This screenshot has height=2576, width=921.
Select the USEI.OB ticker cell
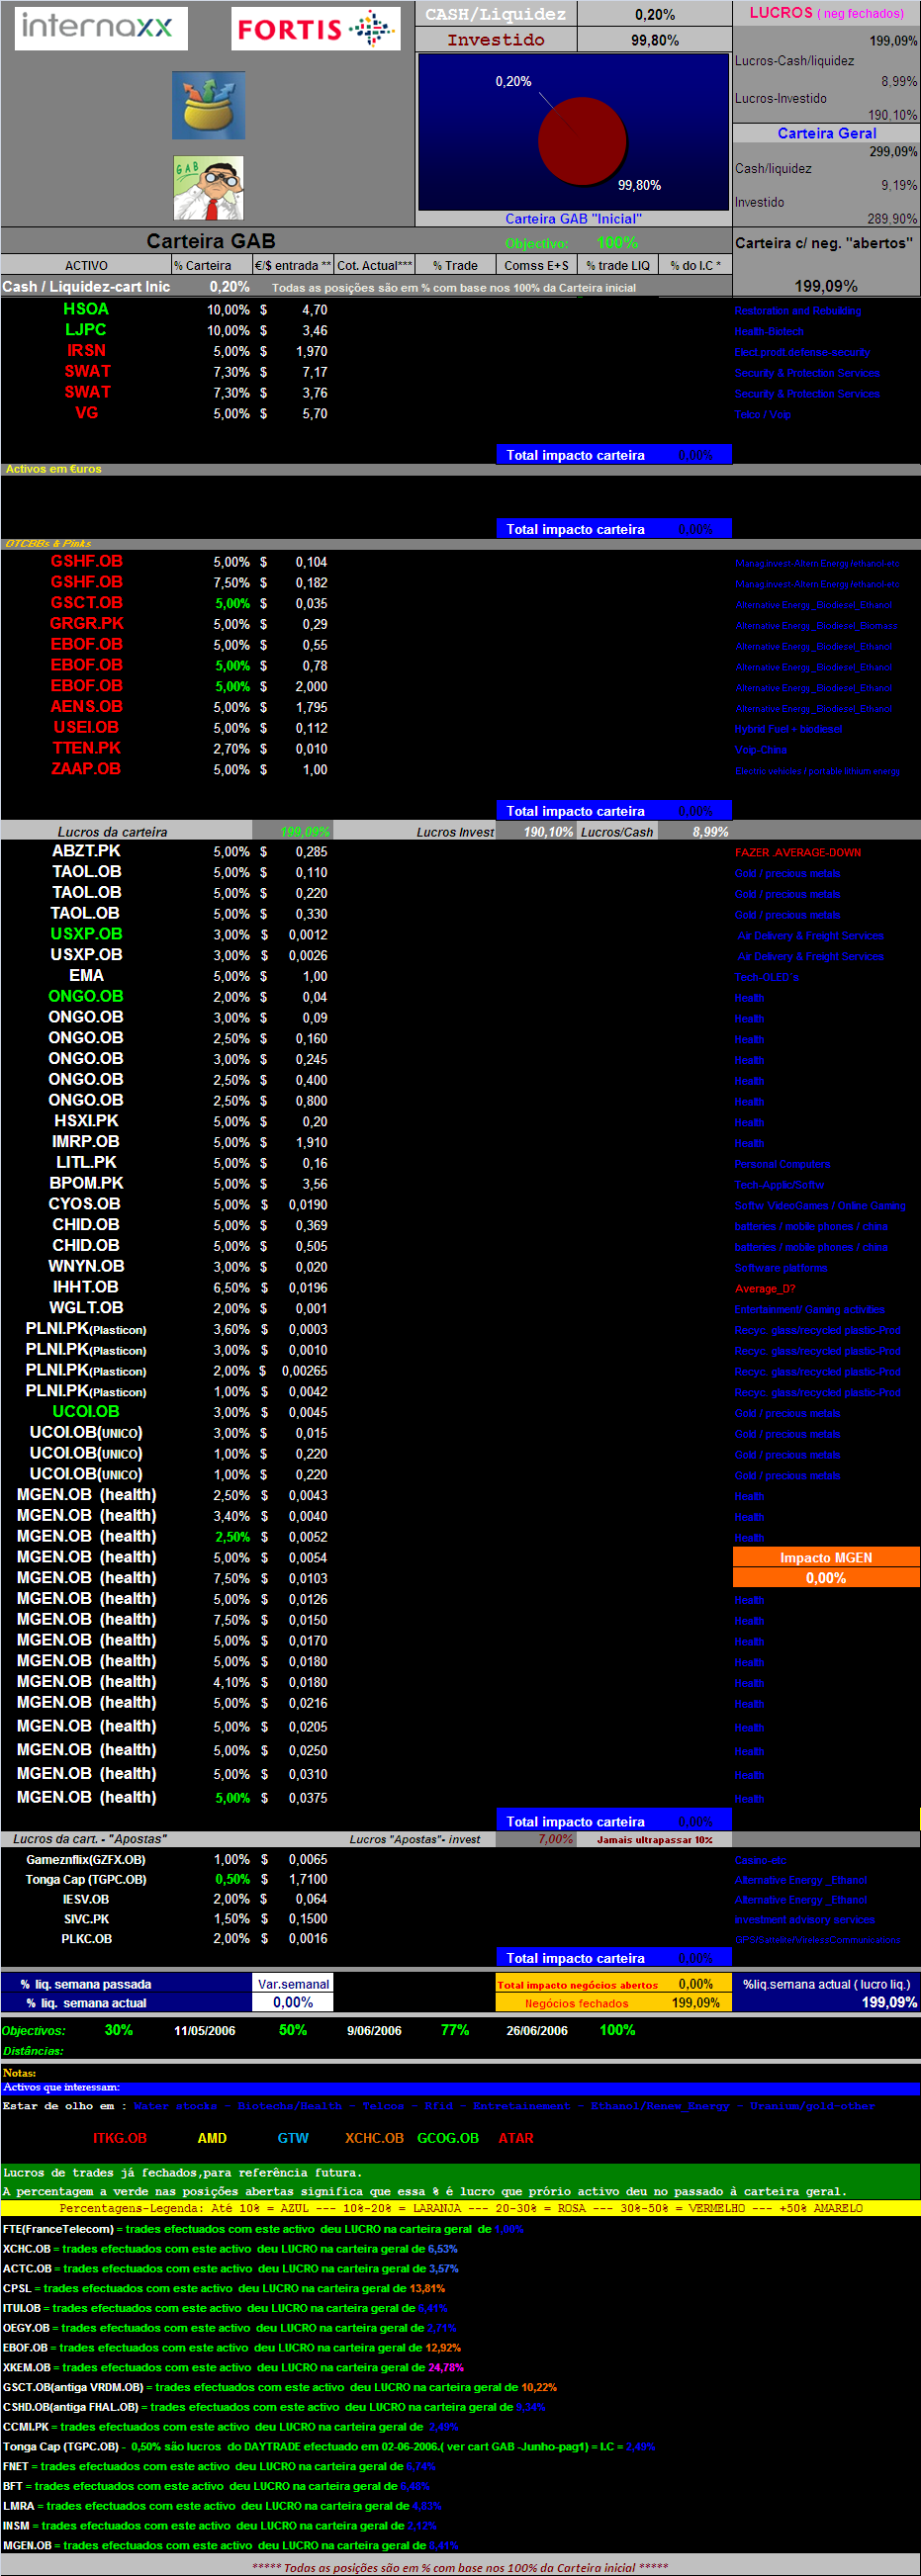(86, 727)
